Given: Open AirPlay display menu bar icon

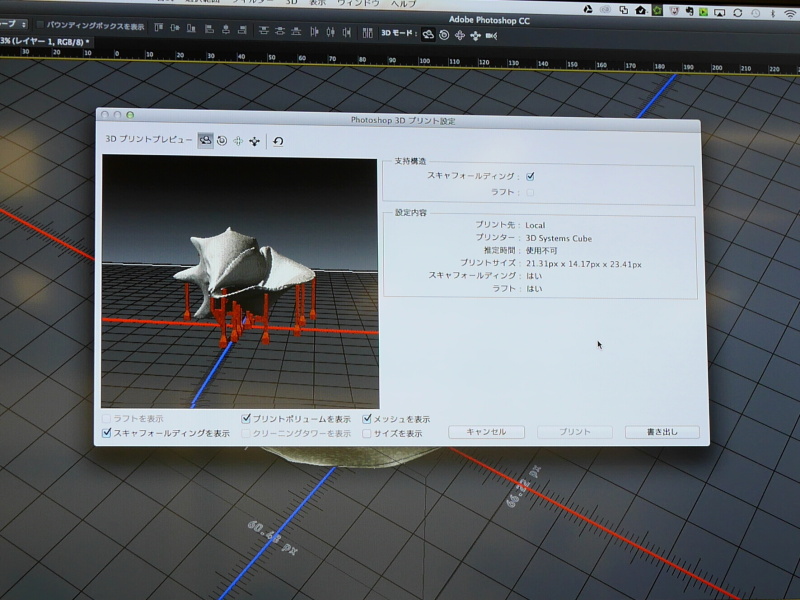Looking at the screenshot, I should tap(719, 13).
